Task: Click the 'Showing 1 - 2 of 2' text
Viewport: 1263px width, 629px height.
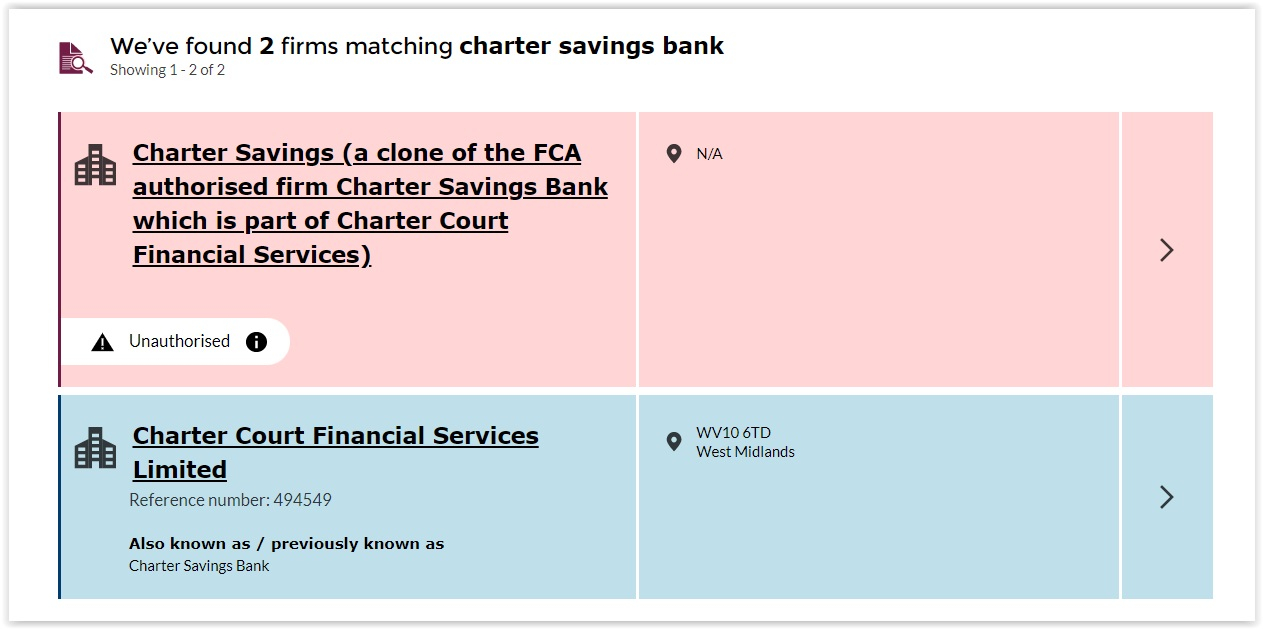Action: point(167,70)
